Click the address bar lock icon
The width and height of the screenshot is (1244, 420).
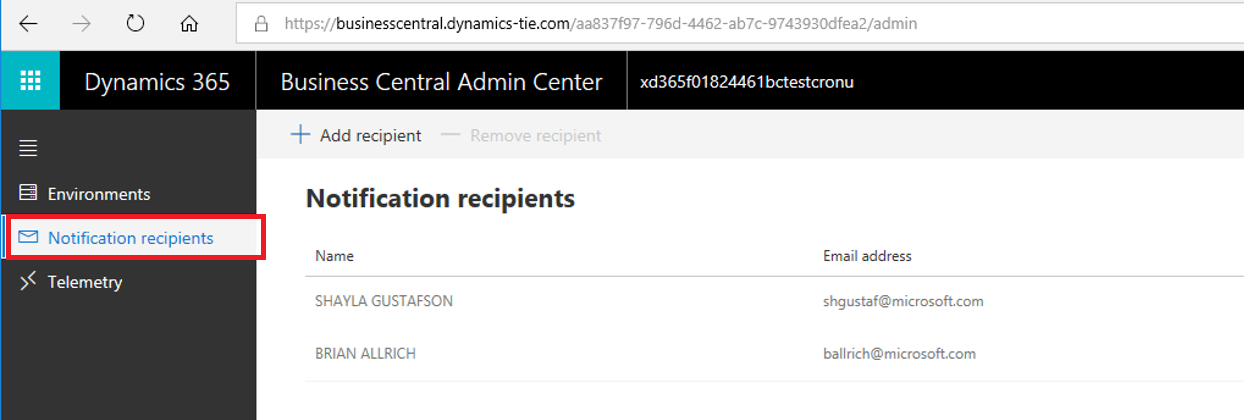(262, 23)
